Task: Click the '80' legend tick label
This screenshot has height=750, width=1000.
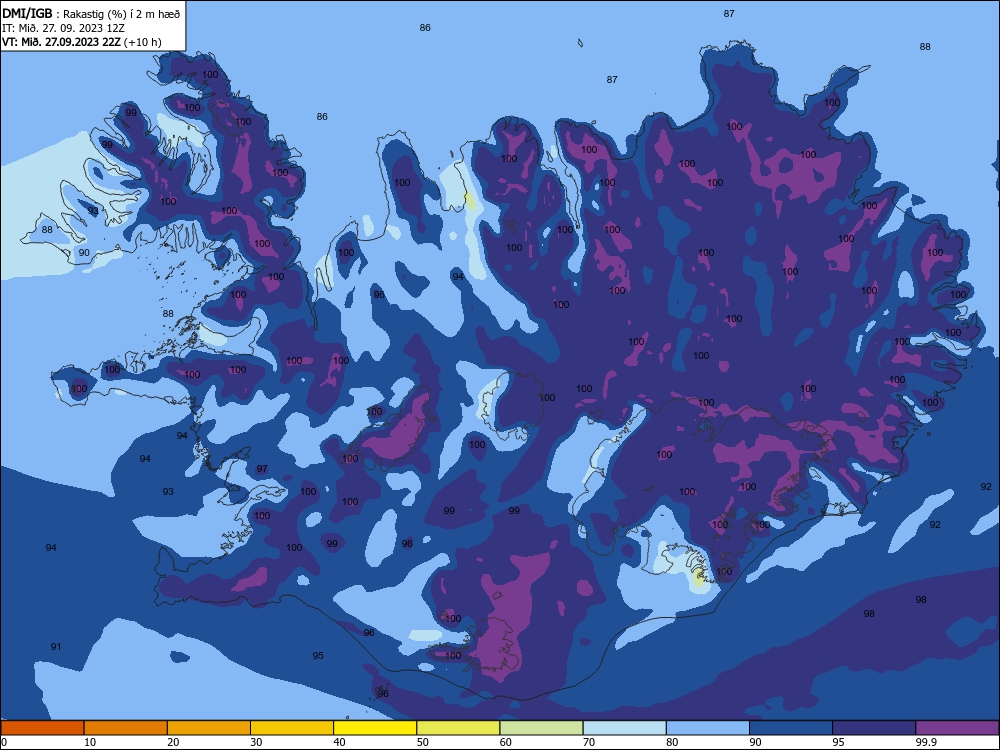Action: tap(672, 742)
